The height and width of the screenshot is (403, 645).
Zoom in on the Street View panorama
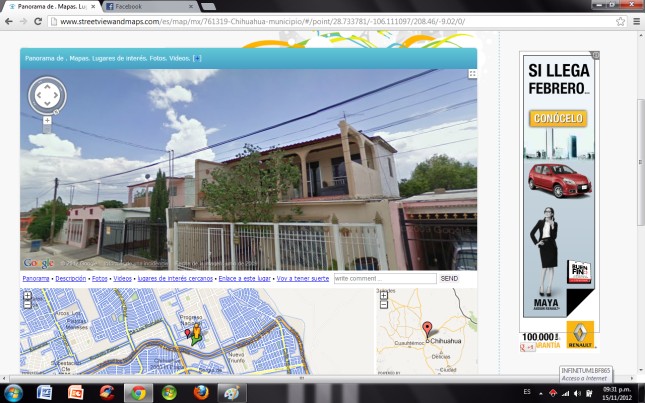click(x=47, y=120)
